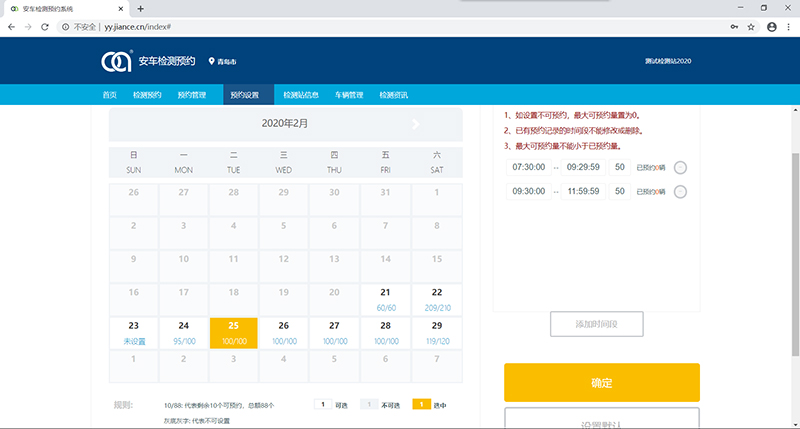Click grayed January 31 cell
Screen dimensions: 800x429
click(x=386, y=199)
